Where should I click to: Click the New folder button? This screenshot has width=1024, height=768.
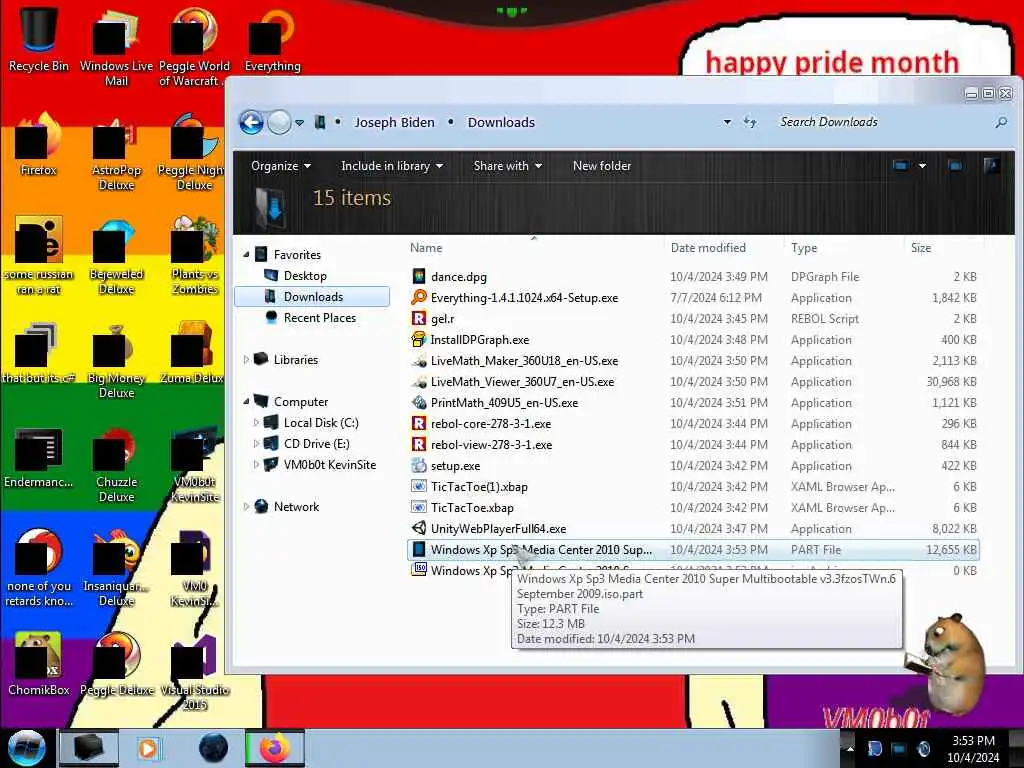point(601,166)
